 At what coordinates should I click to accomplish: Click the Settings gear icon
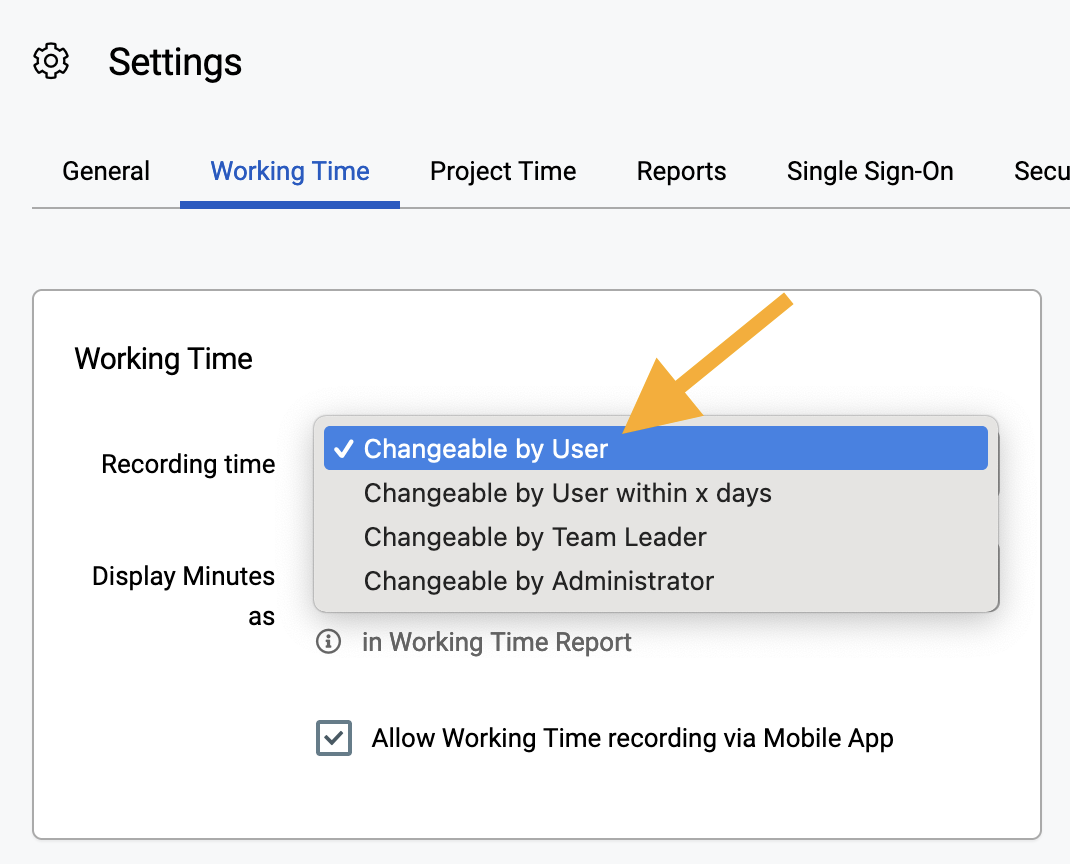pos(51,61)
